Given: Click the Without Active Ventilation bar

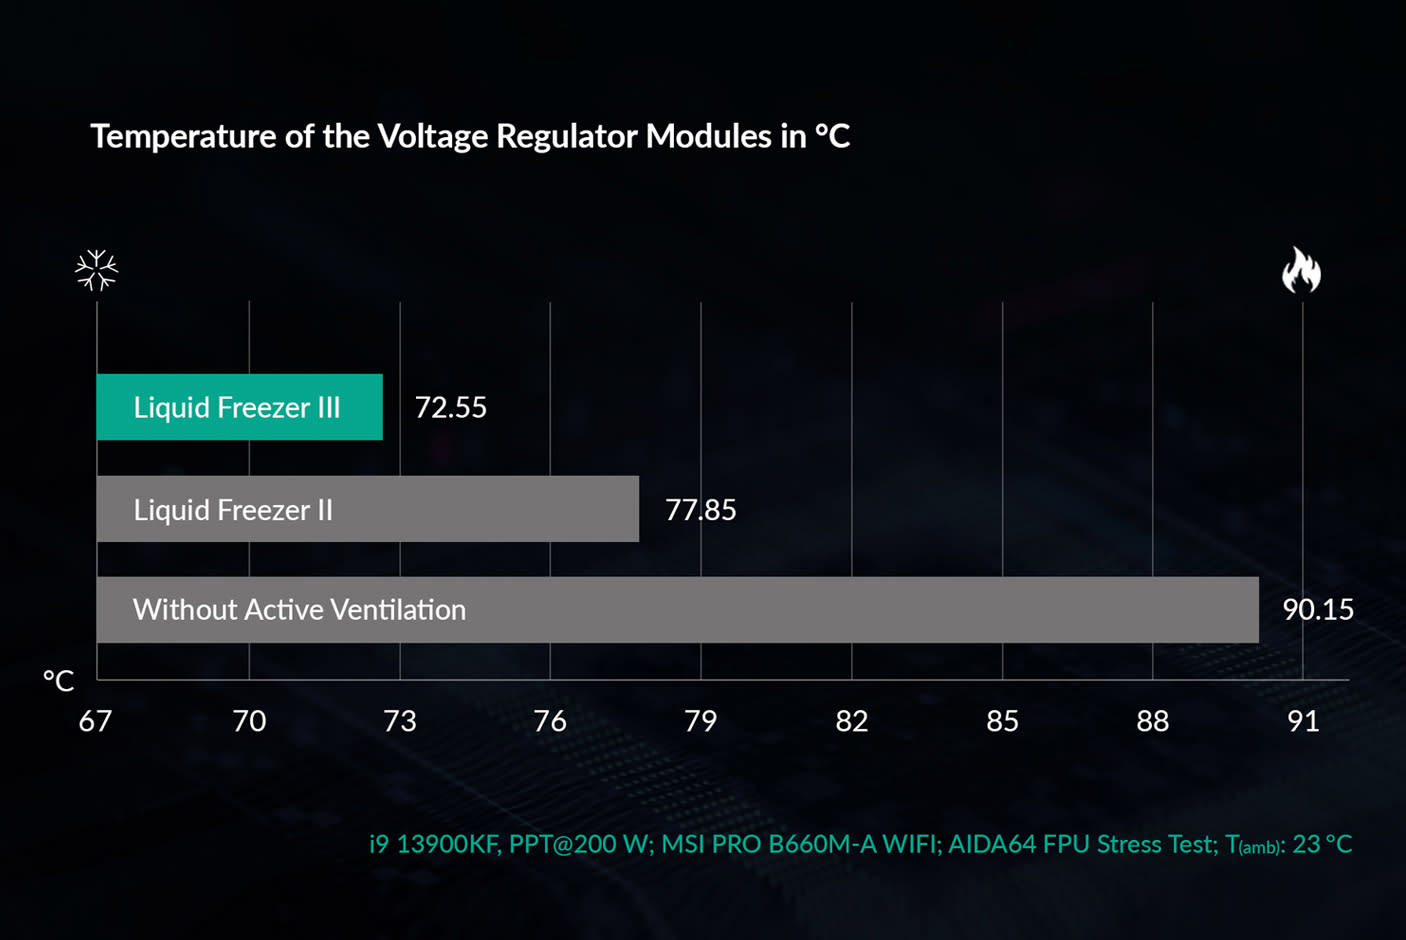Looking at the screenshot, I should click(x=677, y=609).
